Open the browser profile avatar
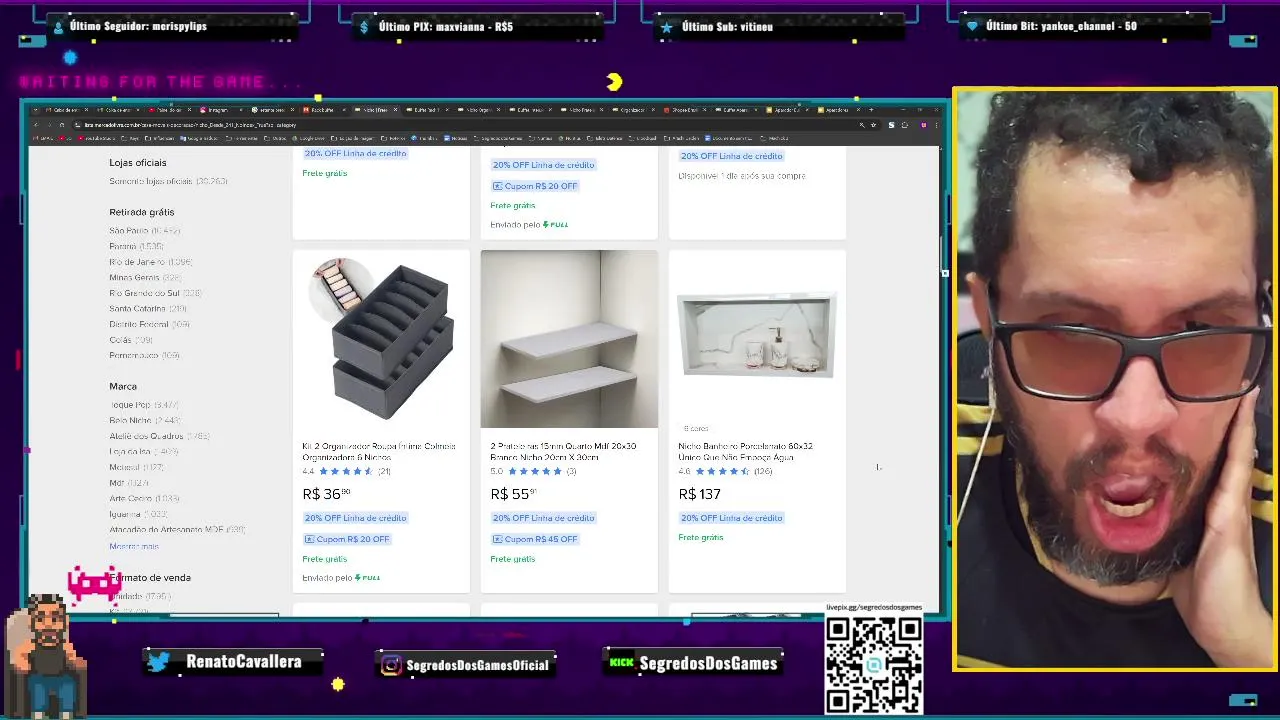 (x=923, y=125)
